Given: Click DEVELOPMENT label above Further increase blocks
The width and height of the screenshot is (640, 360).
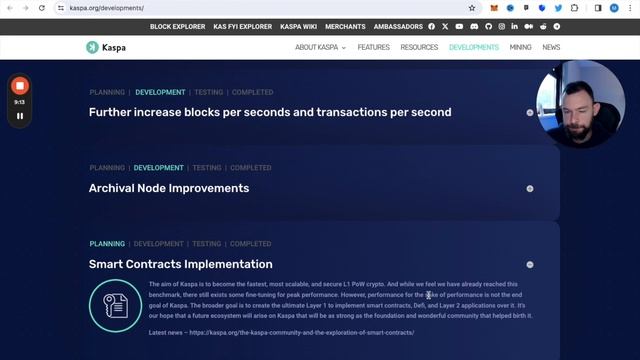Looking at the screenshot, I should click(x=160, y=92).
